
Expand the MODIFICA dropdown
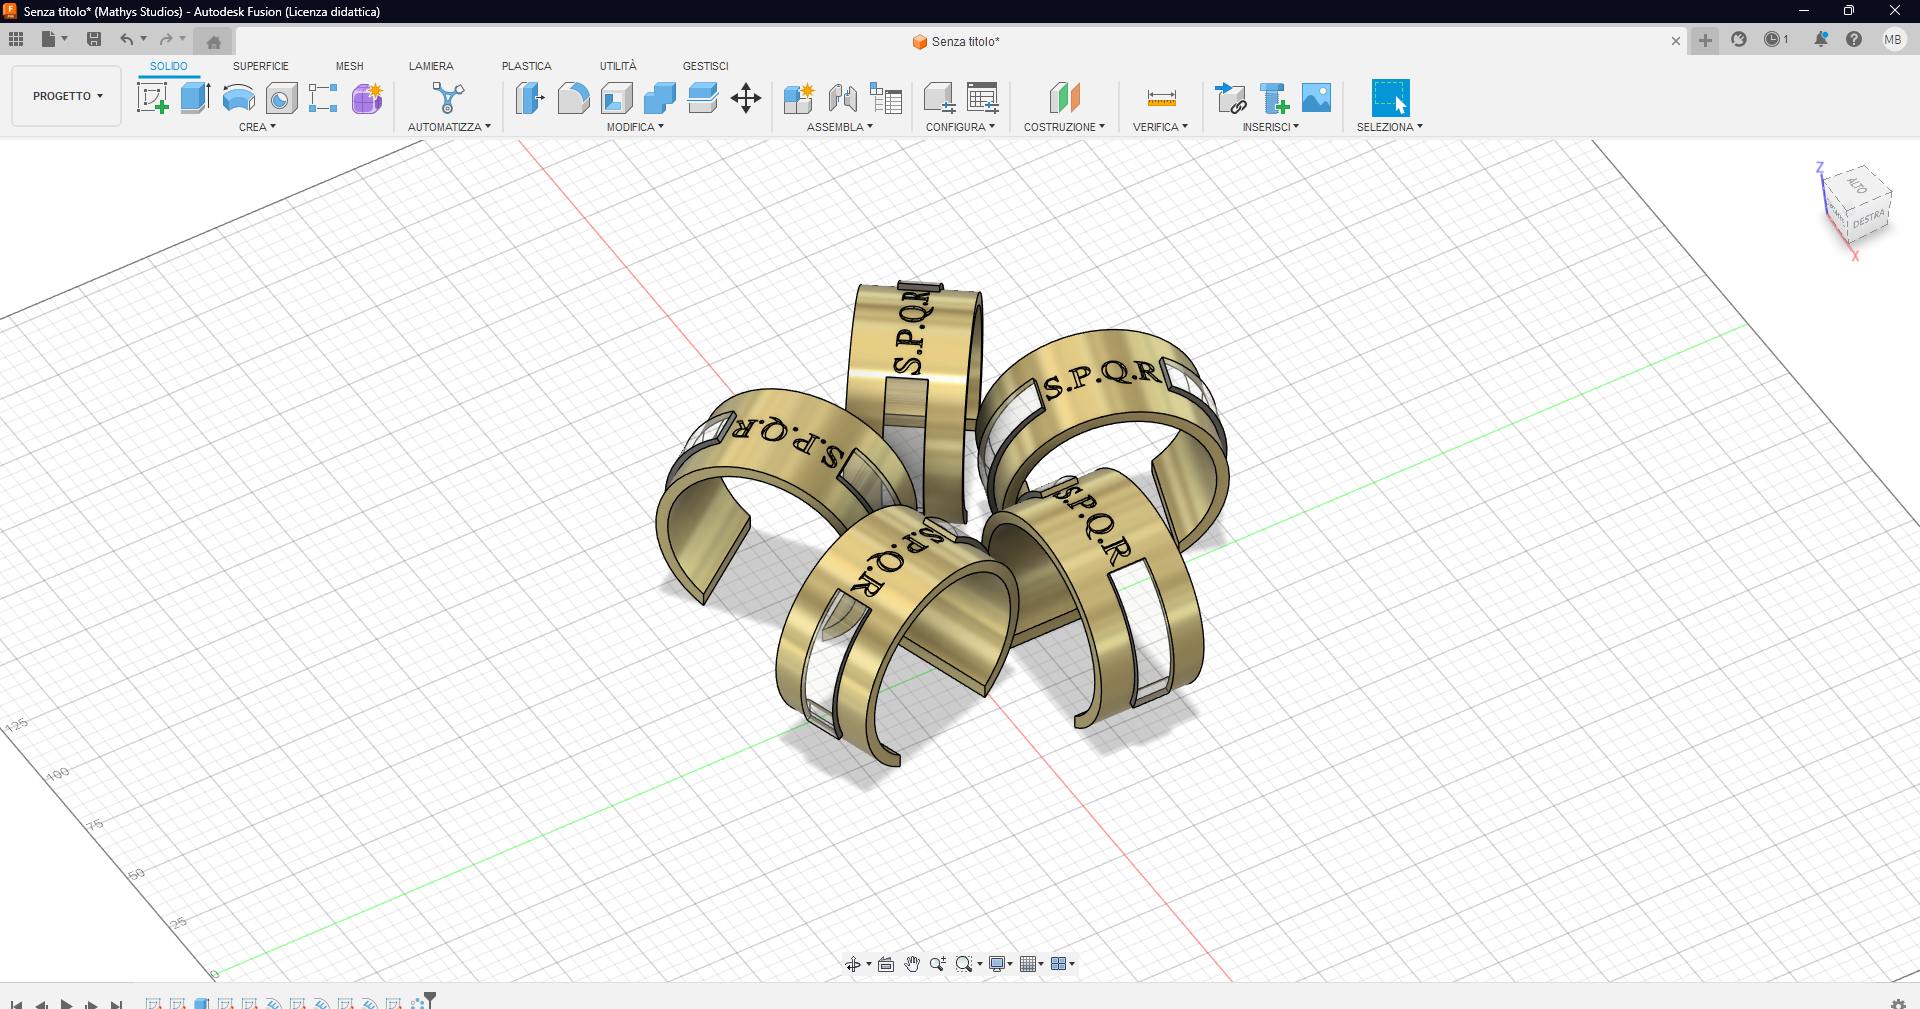coord(635,127)
